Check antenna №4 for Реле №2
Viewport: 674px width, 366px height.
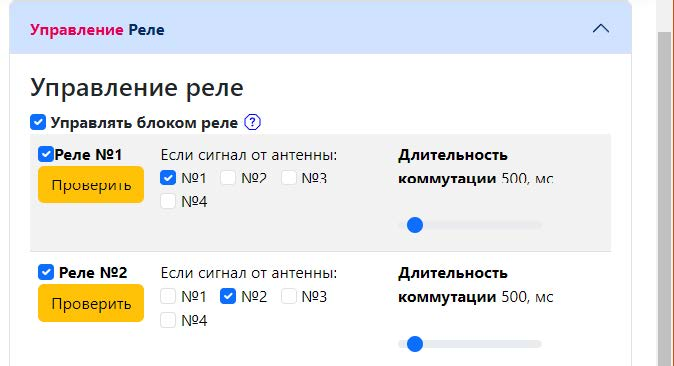click(168, 320)
